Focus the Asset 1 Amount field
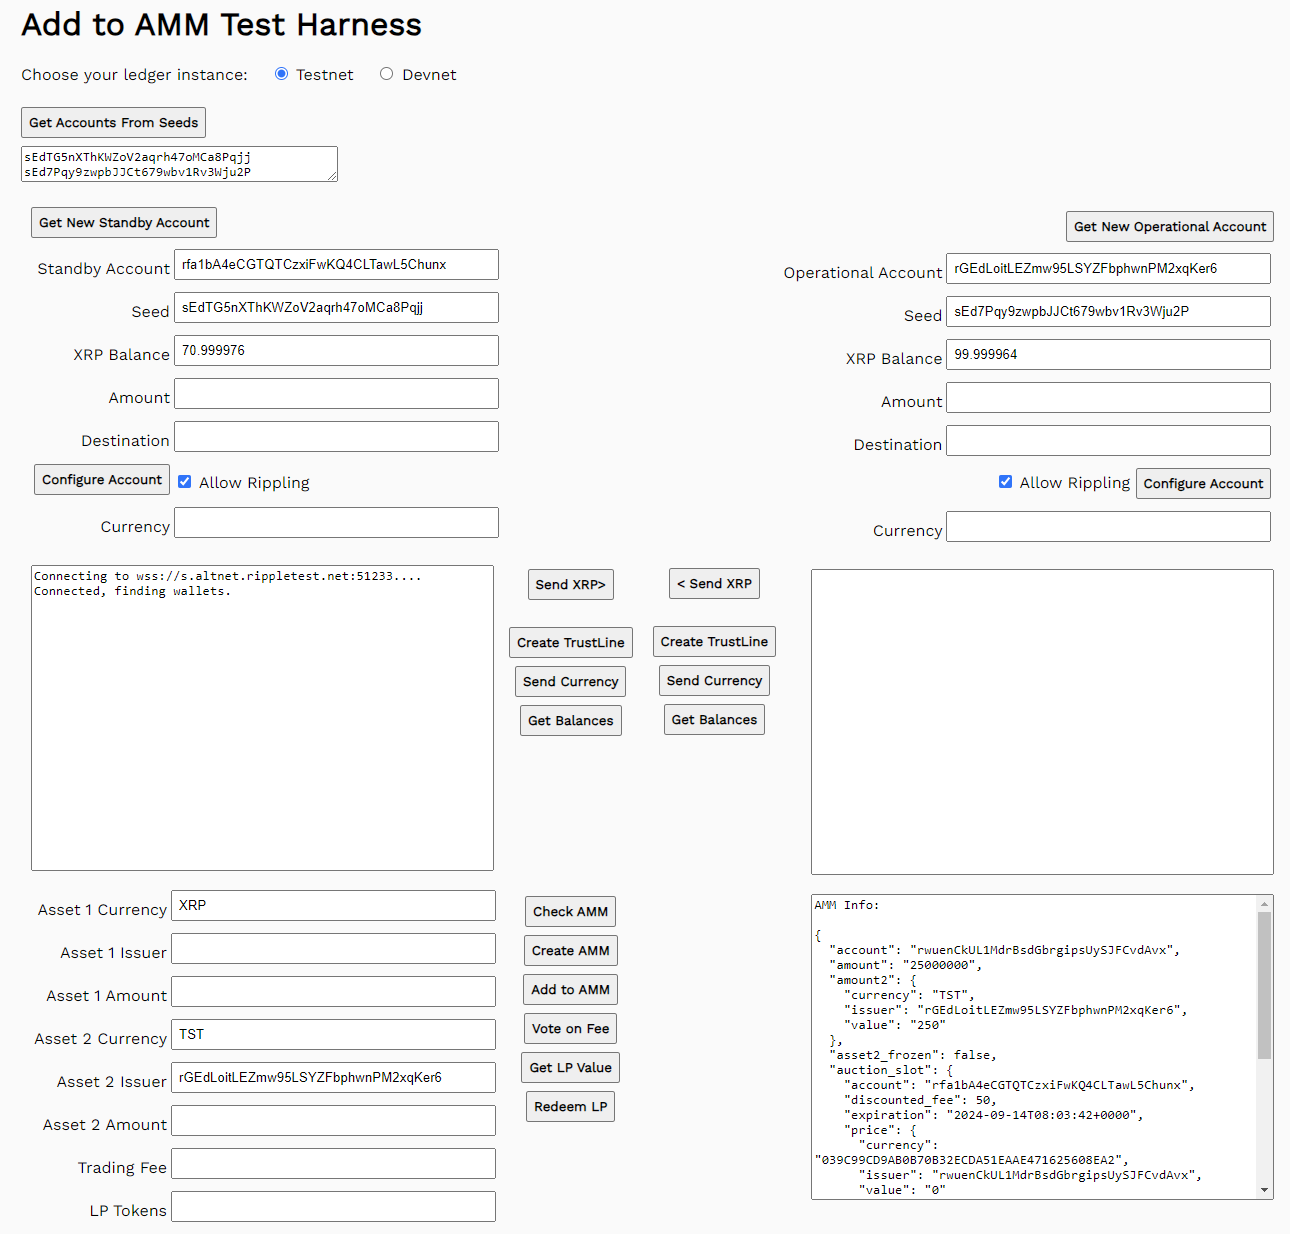The width and height of the screenshot is (1290, 1234). [333, 992]
